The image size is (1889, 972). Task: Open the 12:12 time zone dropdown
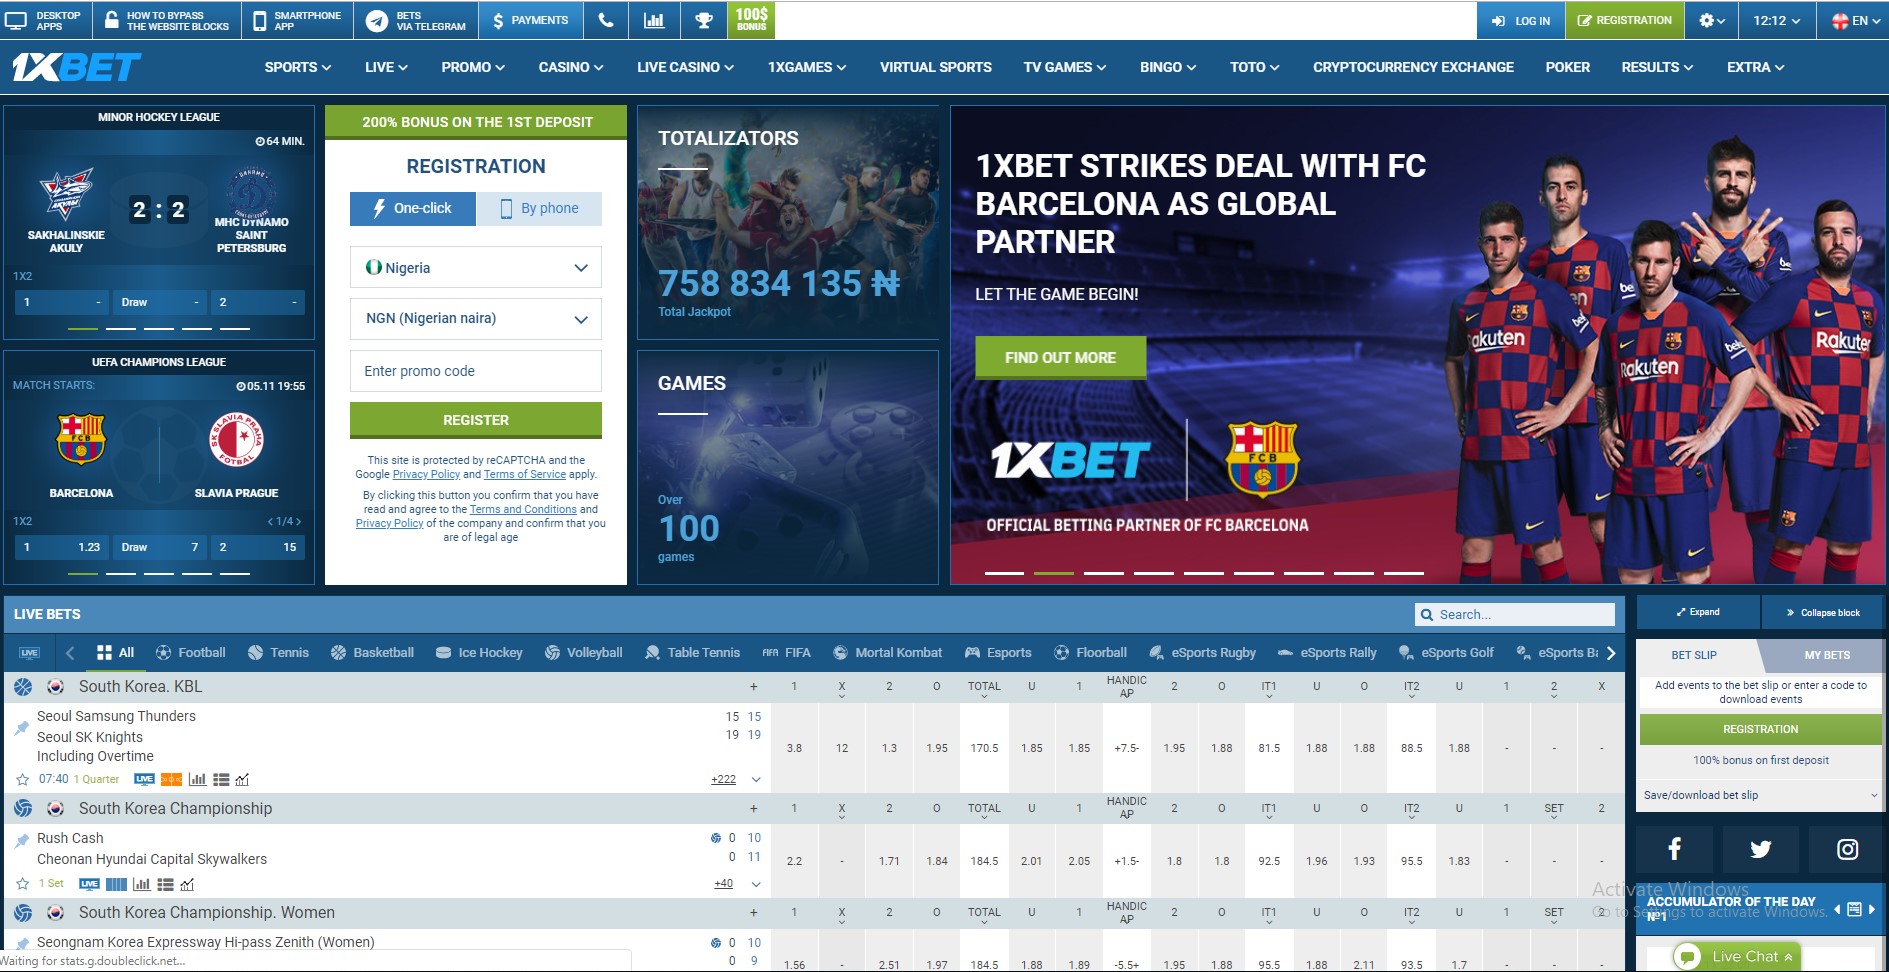click(x=1777, y=20)
